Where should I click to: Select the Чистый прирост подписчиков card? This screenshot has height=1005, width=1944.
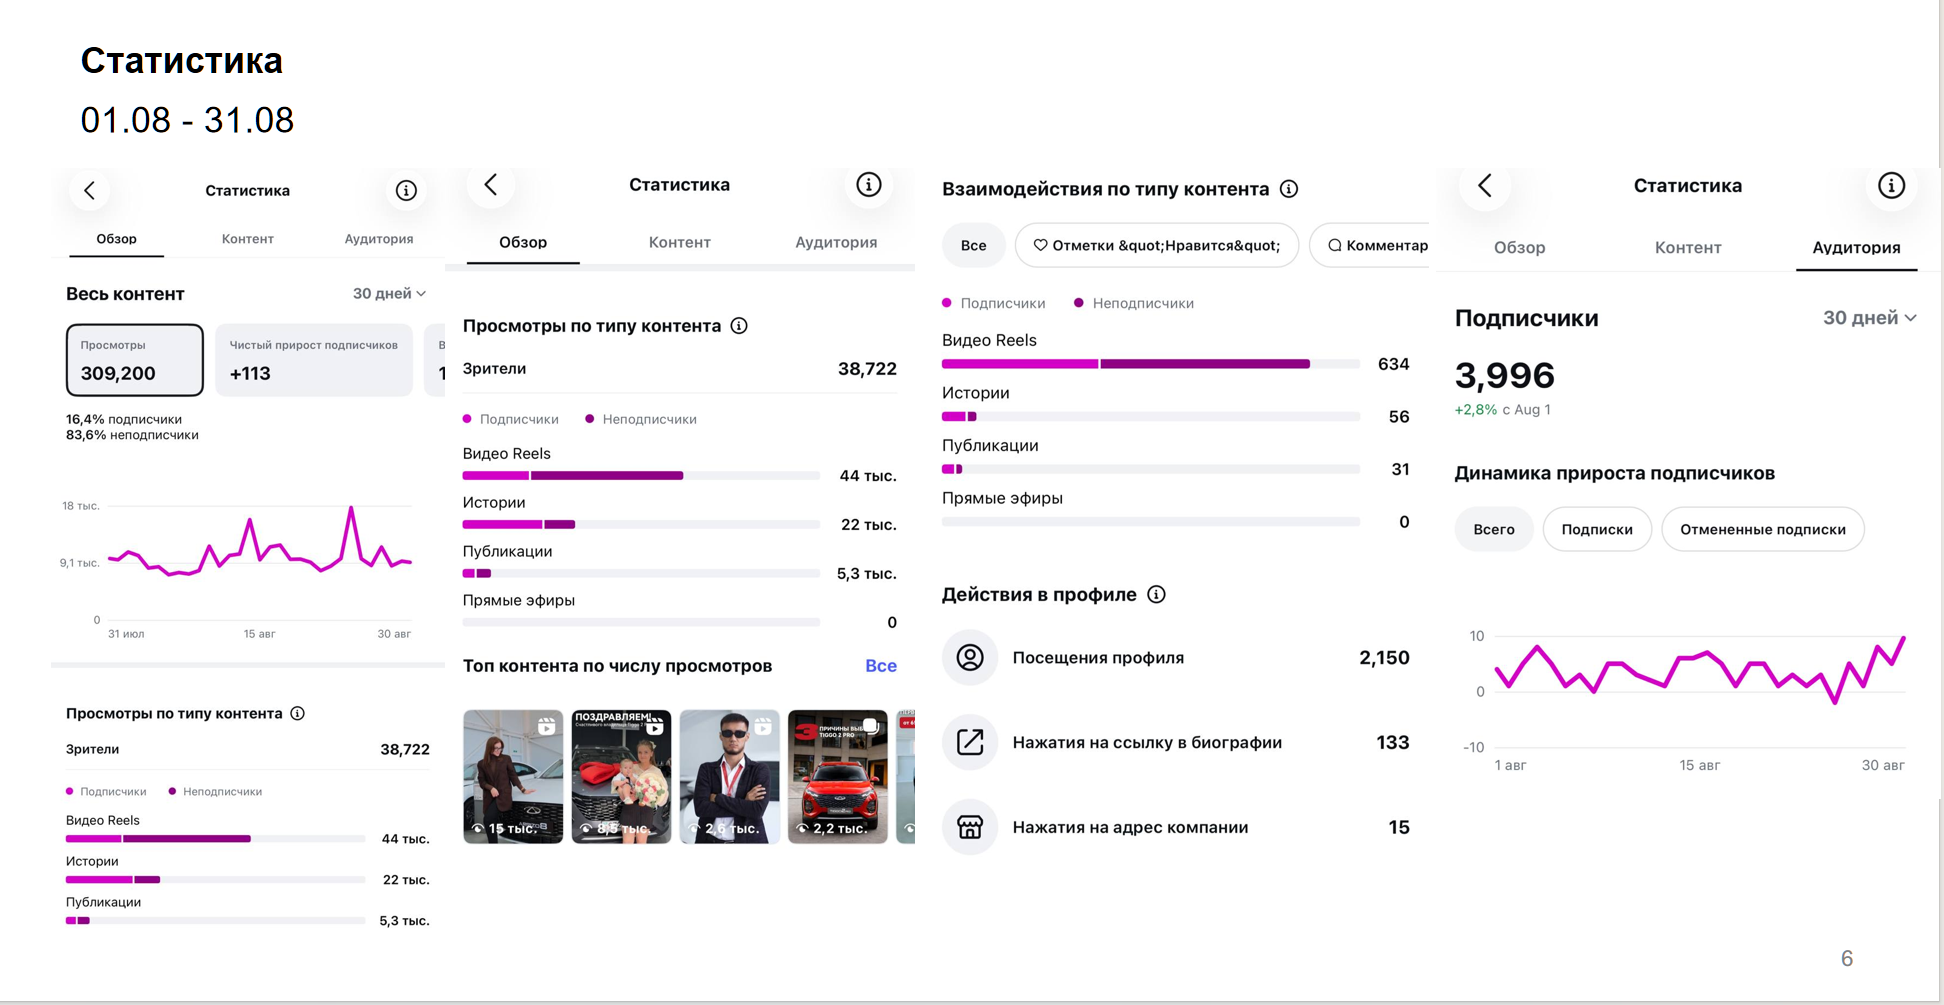tap(314, 360)
